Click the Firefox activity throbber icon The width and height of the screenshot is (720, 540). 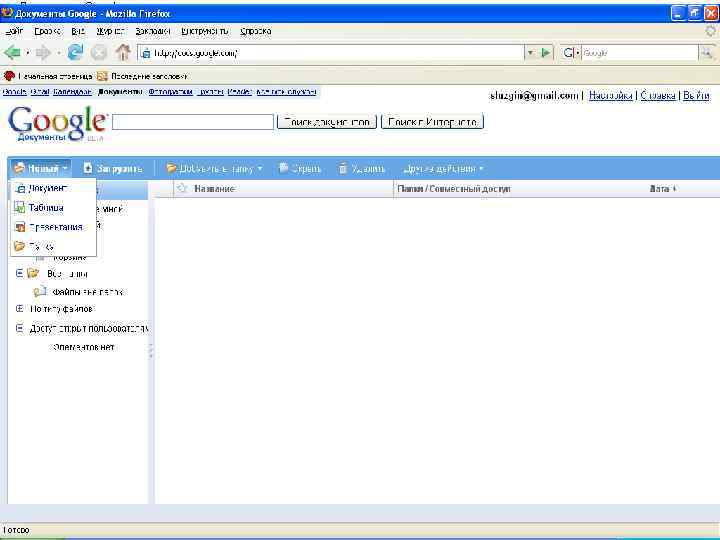coord(710,31)
